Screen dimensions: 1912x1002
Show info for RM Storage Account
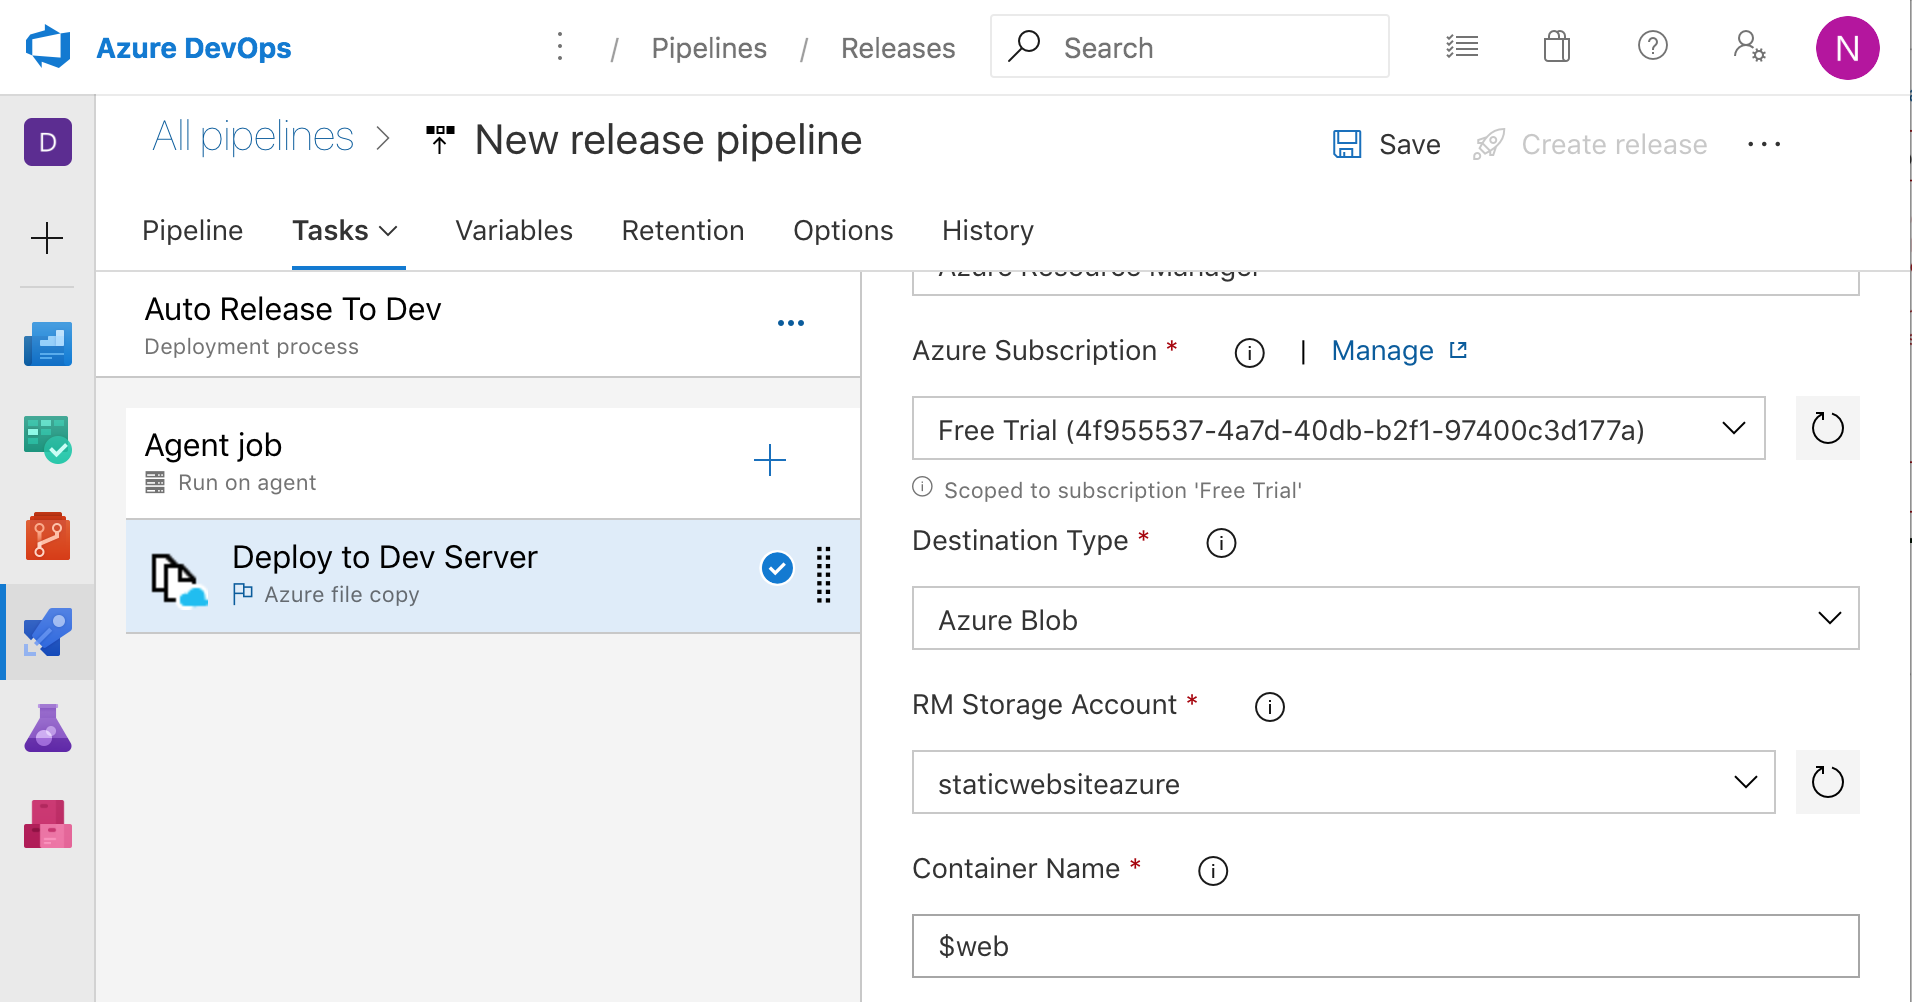click(1269, 707)
